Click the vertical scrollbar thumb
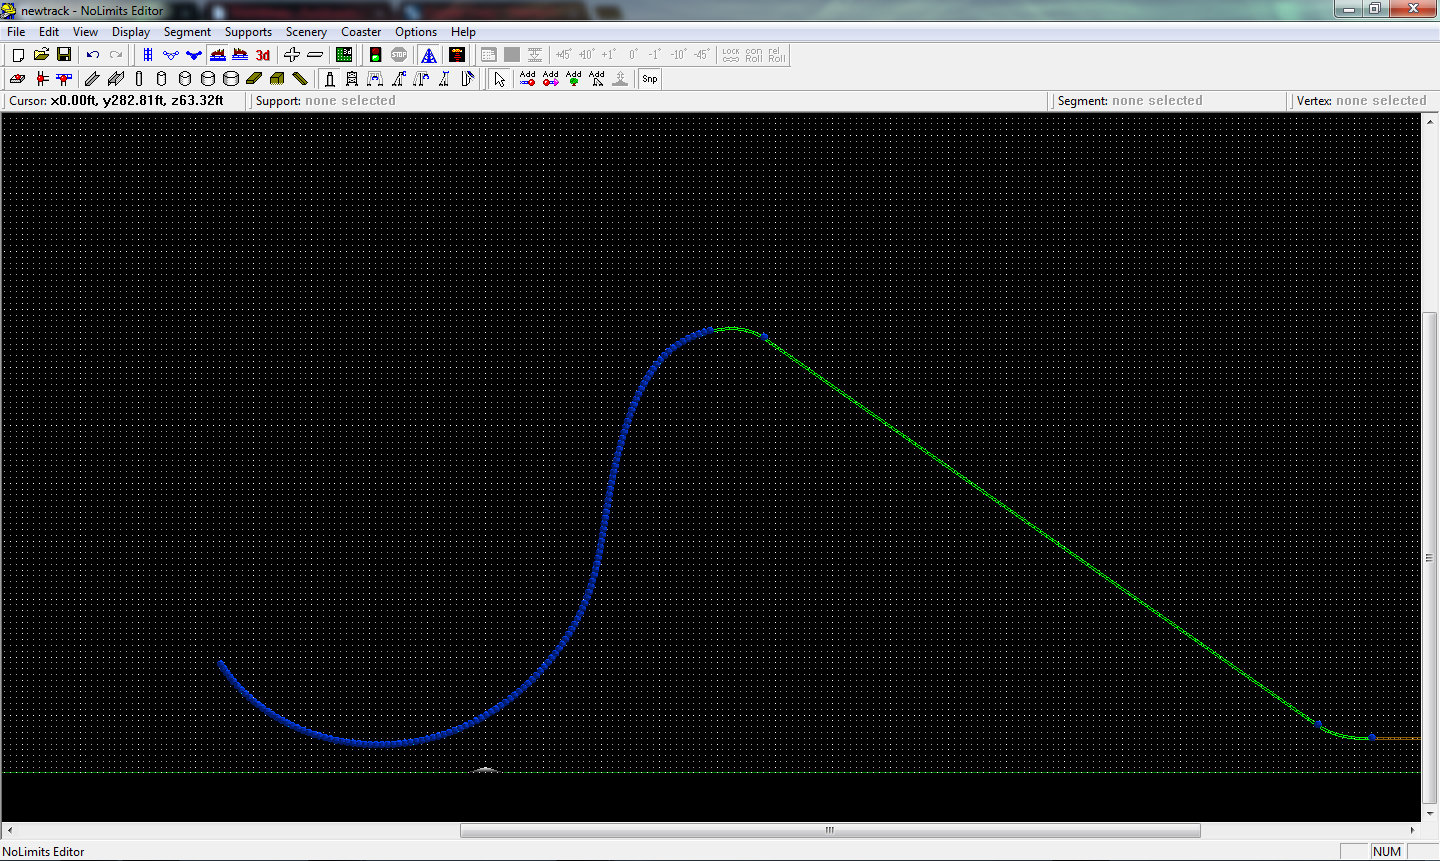The width and height of the screenshot is (1440, 861). (1430, 558)
